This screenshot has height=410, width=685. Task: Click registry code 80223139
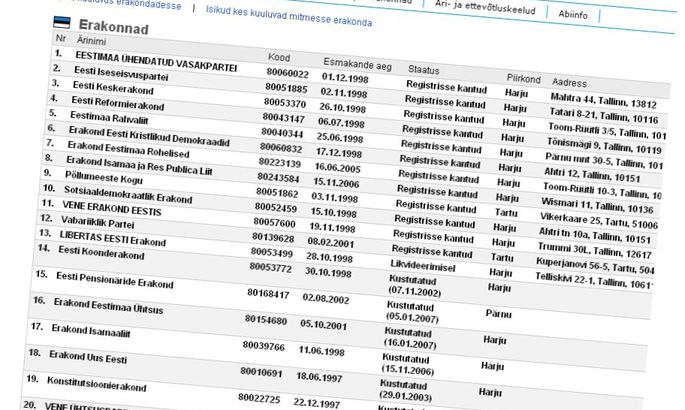(280, 163)
